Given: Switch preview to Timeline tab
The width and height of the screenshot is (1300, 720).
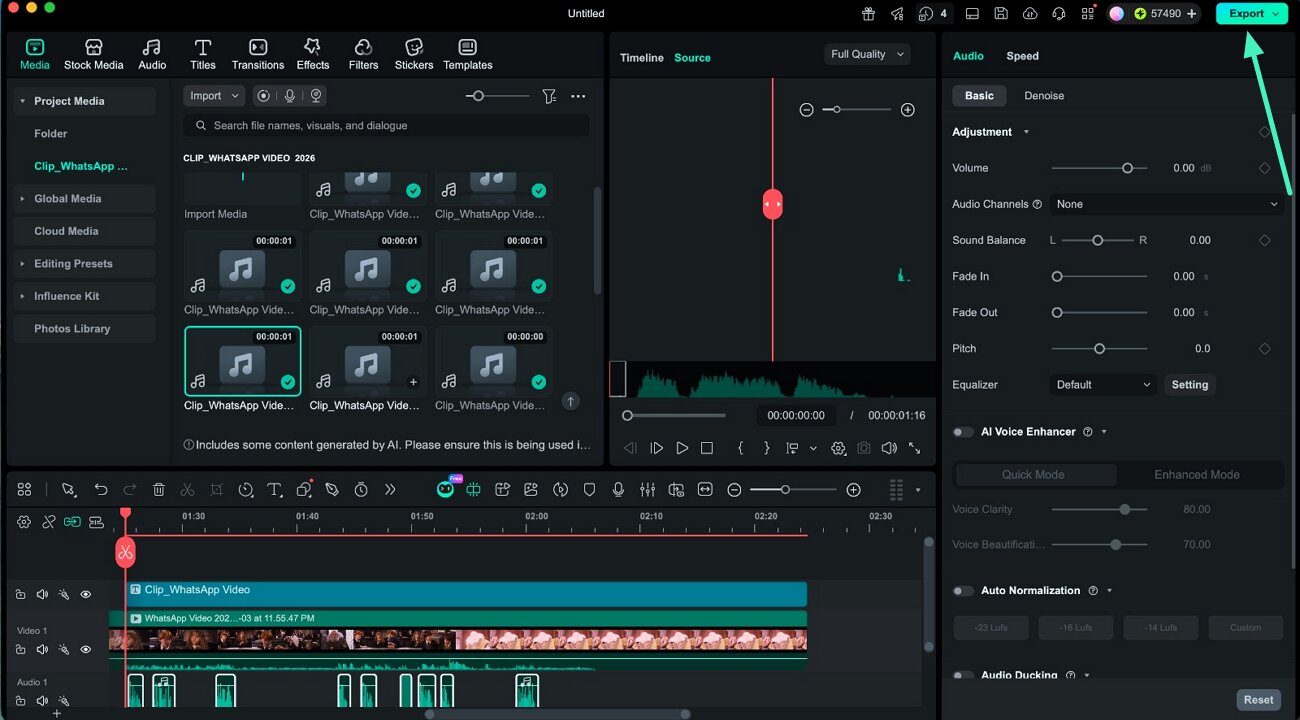Looking at the screenshot, I should coord(641,58).
